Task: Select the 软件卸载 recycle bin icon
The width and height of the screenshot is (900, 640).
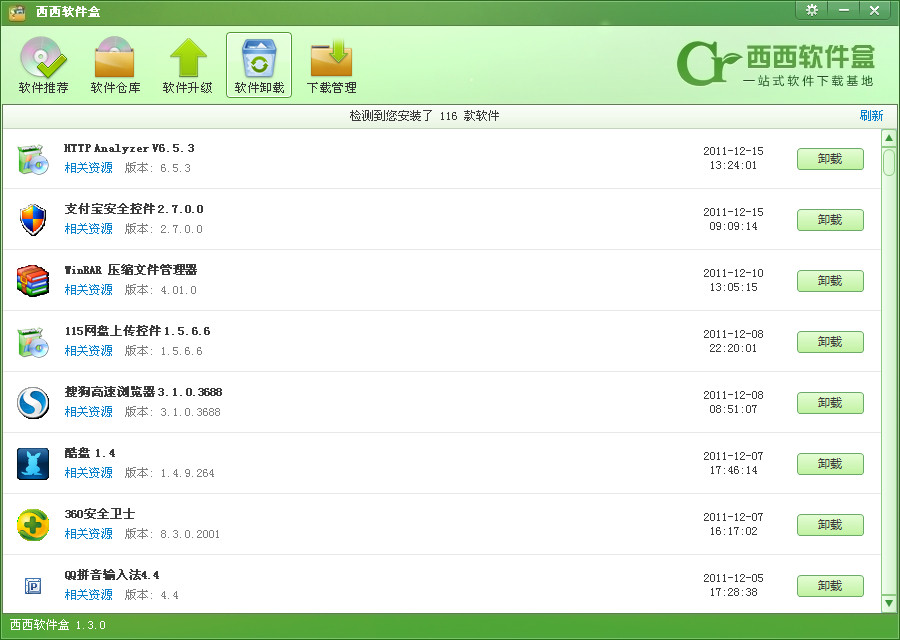Action: (259, 58)
